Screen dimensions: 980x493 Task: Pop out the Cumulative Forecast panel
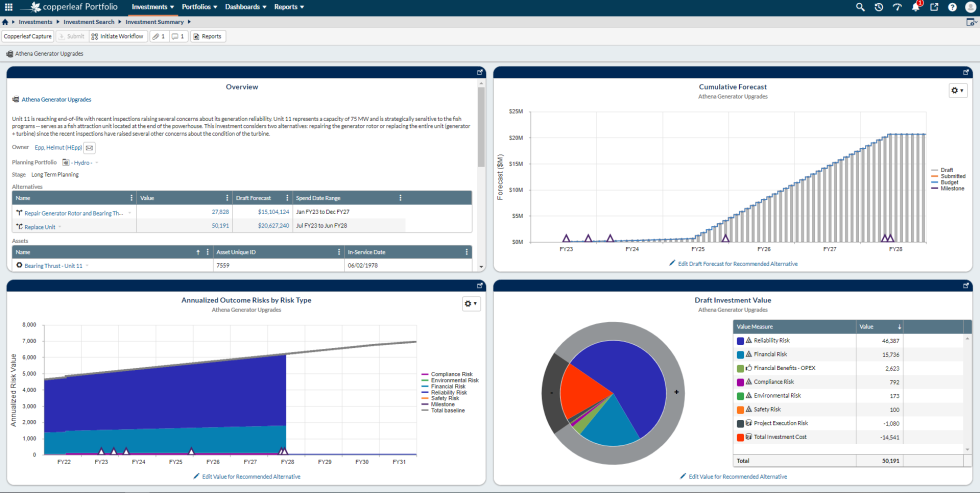click(x=966, y=72)
